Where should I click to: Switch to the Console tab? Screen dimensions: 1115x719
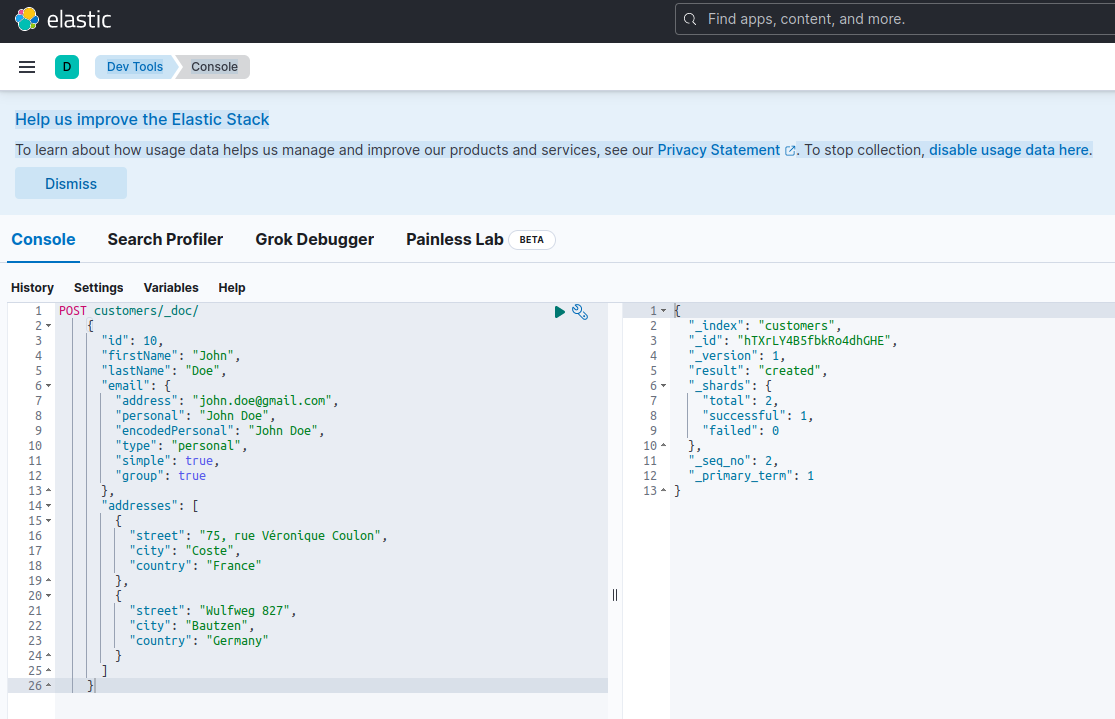(x=43, y=240)
